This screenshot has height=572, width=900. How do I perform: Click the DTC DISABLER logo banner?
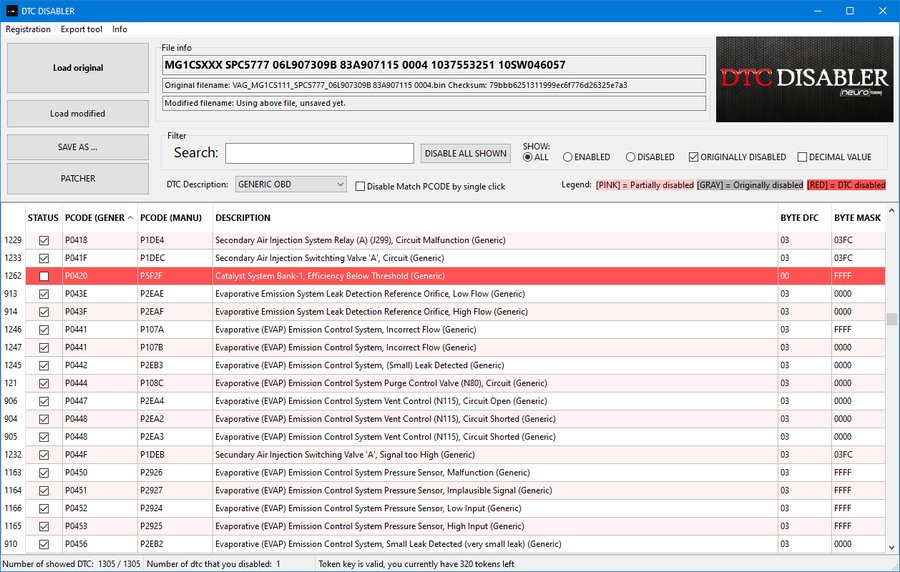804,79
